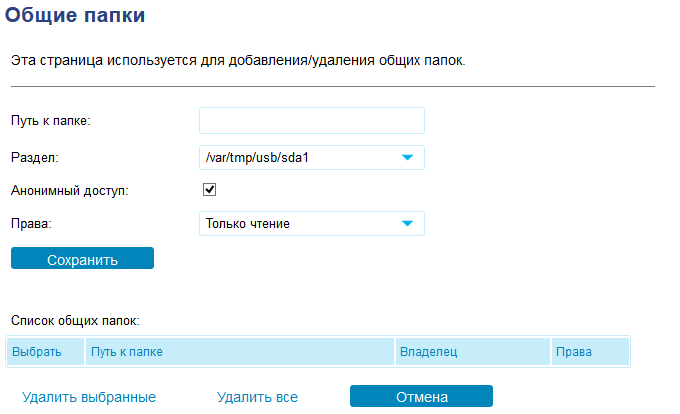Uncheck the Анонимный доступ checkbox
The width and height of the screenshot is (680, 414).
(x=210, y=189)
